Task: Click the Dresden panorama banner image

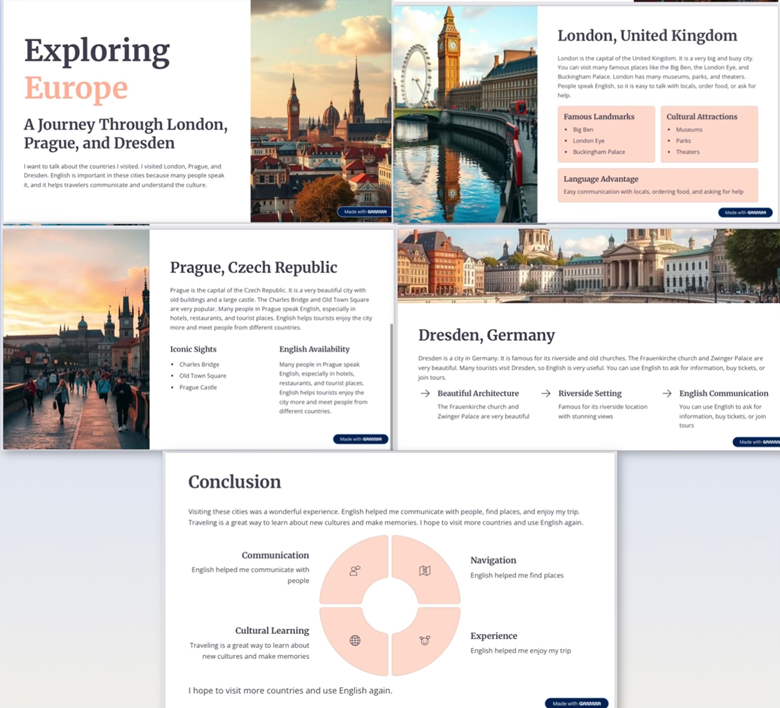Action: pos(588,265)
